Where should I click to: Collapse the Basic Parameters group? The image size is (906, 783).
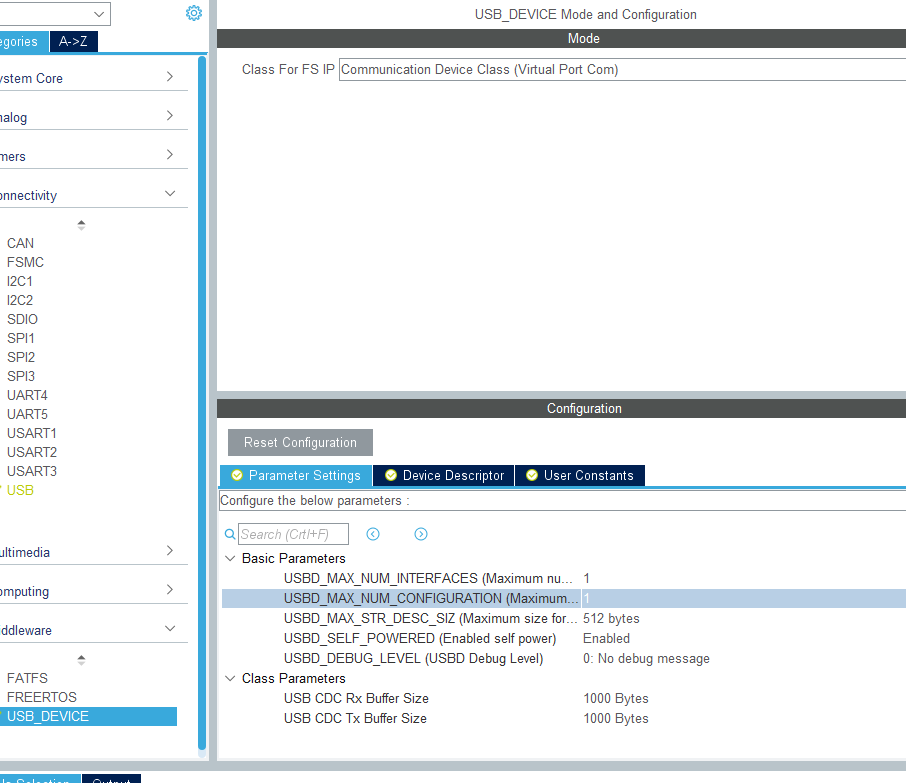pos(230,558)
